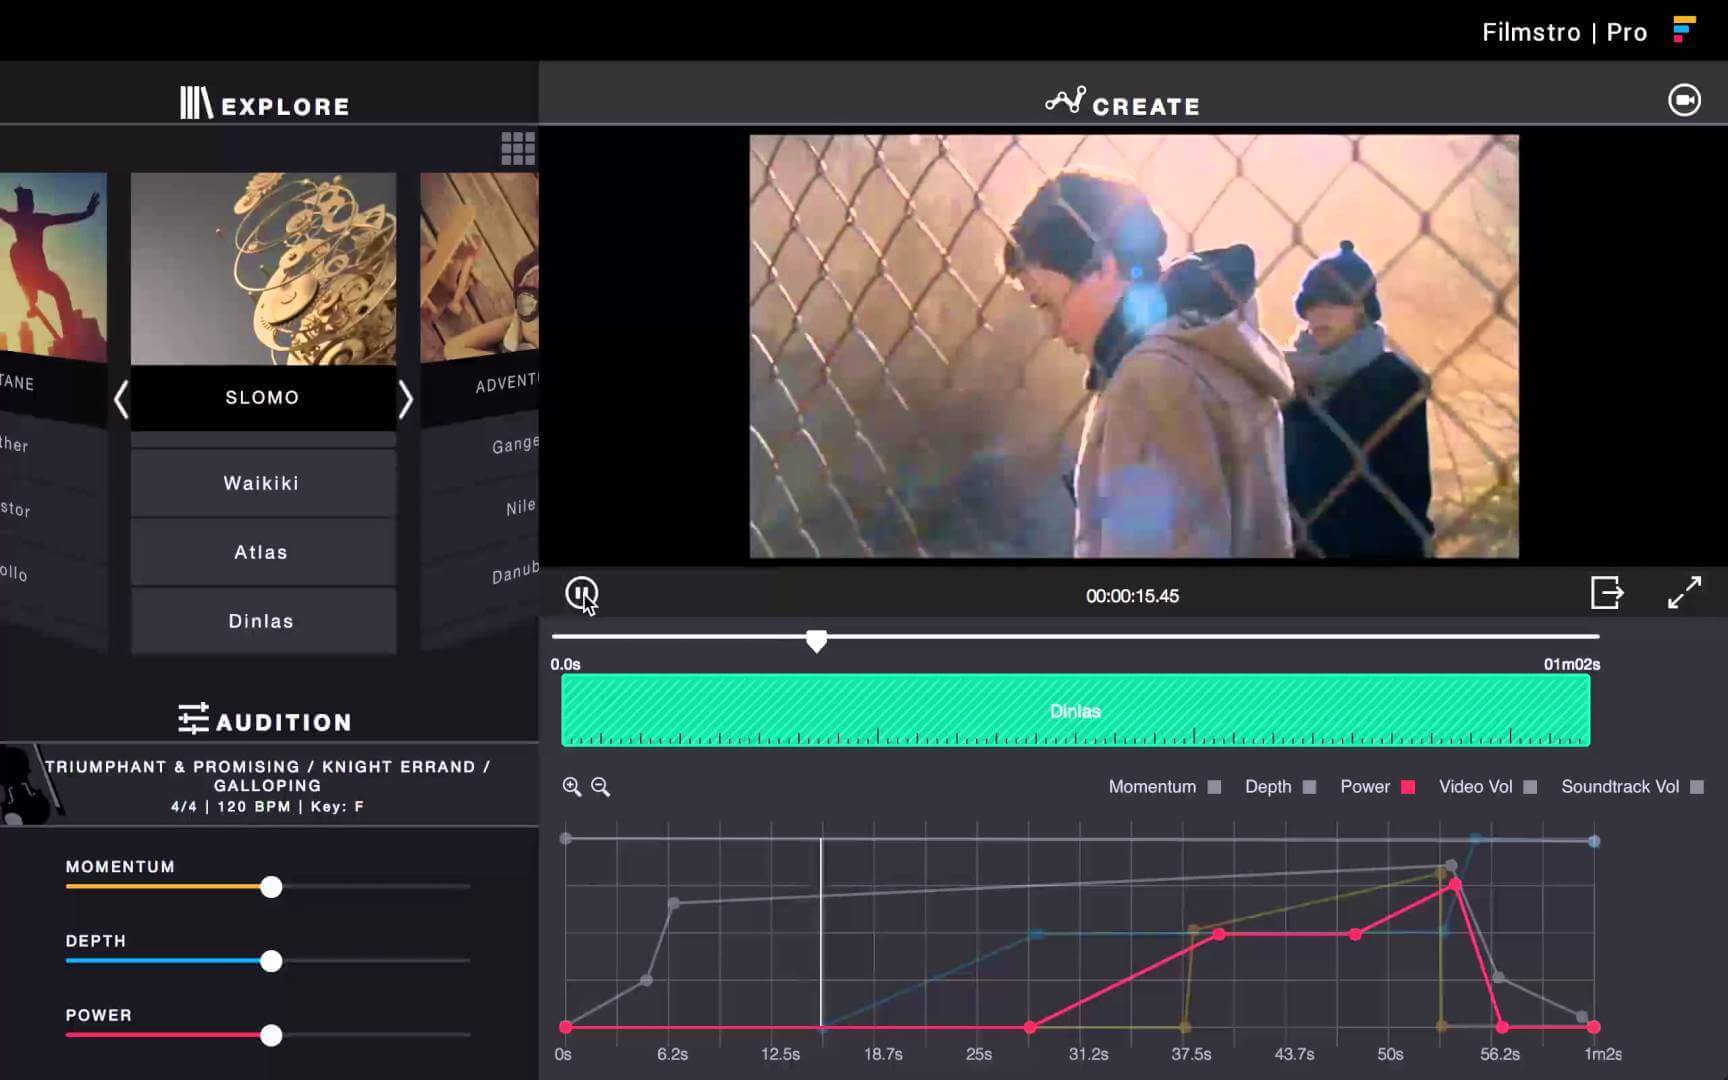Zoom out on the automation graph
This screenshot has height=1080, width=1728.
[601, 787]
